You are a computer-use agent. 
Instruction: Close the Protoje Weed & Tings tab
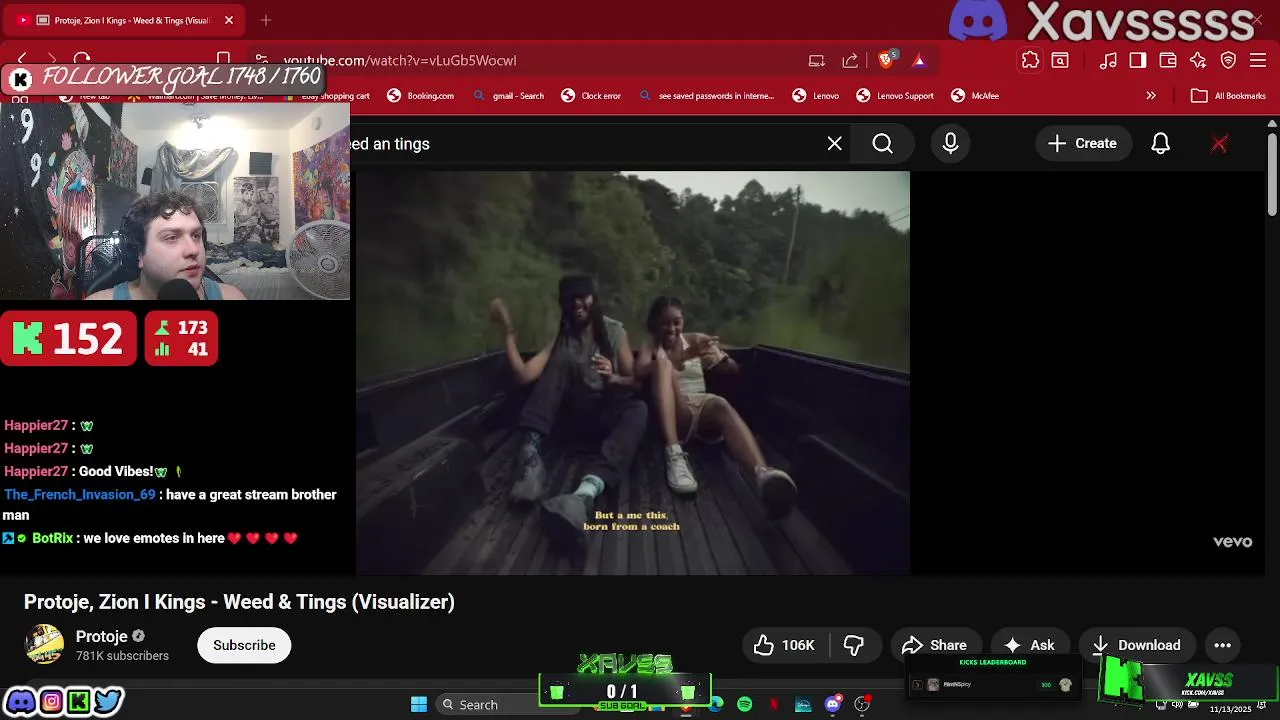(229, 20)
